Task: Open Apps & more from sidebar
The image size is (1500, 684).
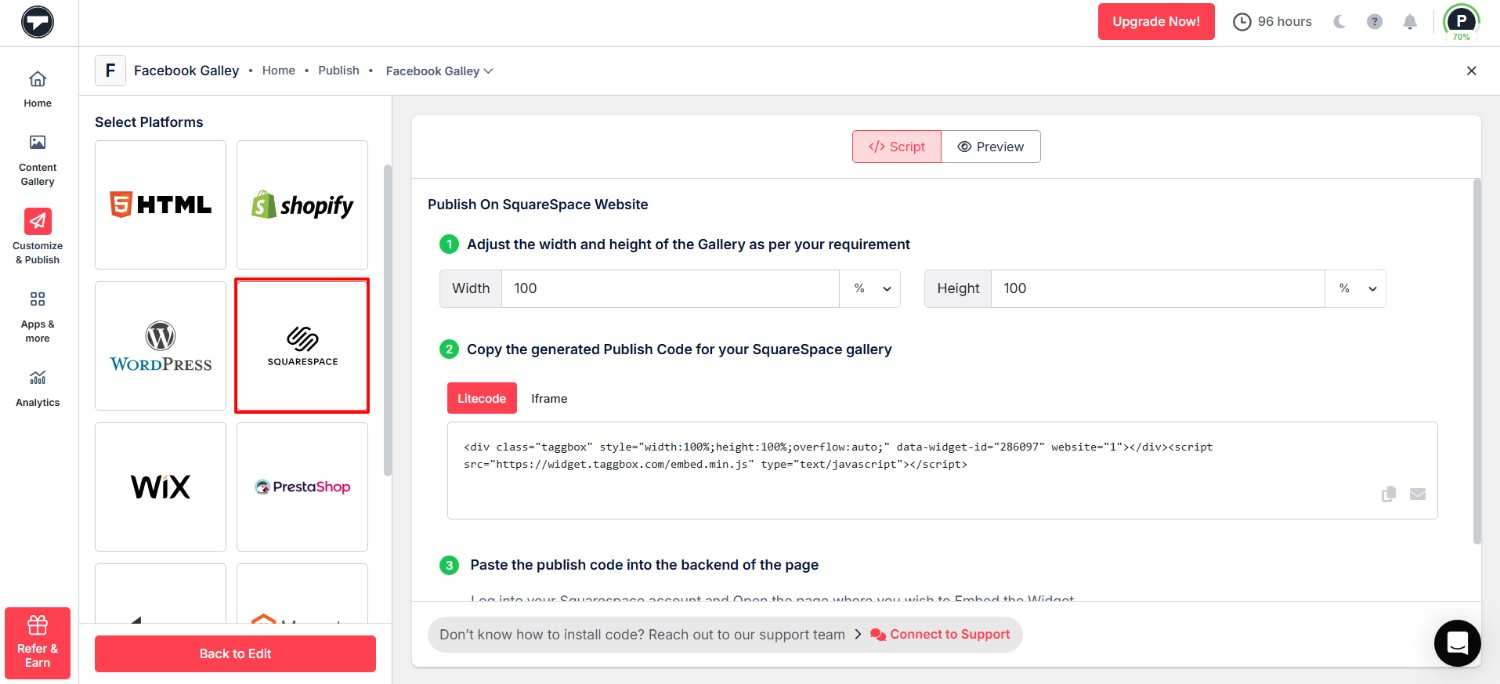Action: (x=37, y=313)
